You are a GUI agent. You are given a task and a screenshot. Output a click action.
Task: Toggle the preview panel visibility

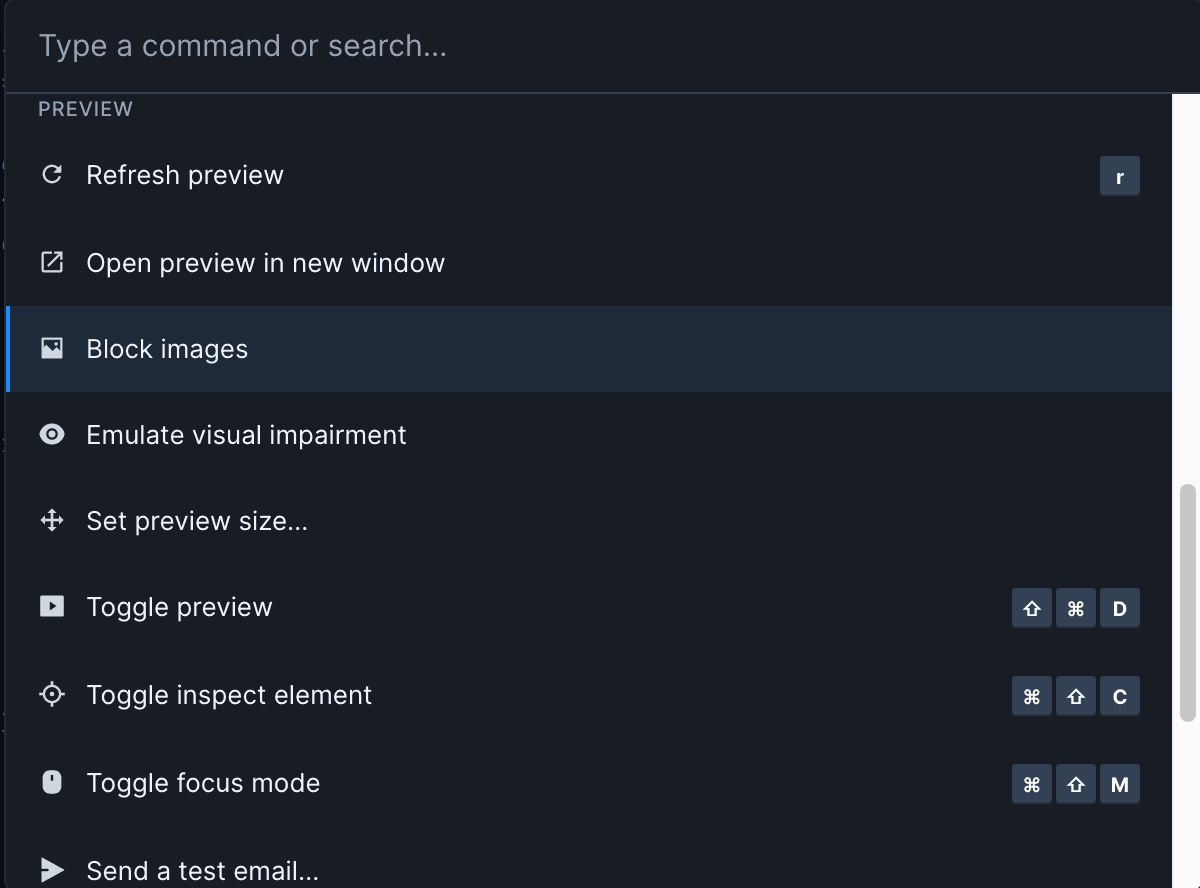tap(178, 607)
